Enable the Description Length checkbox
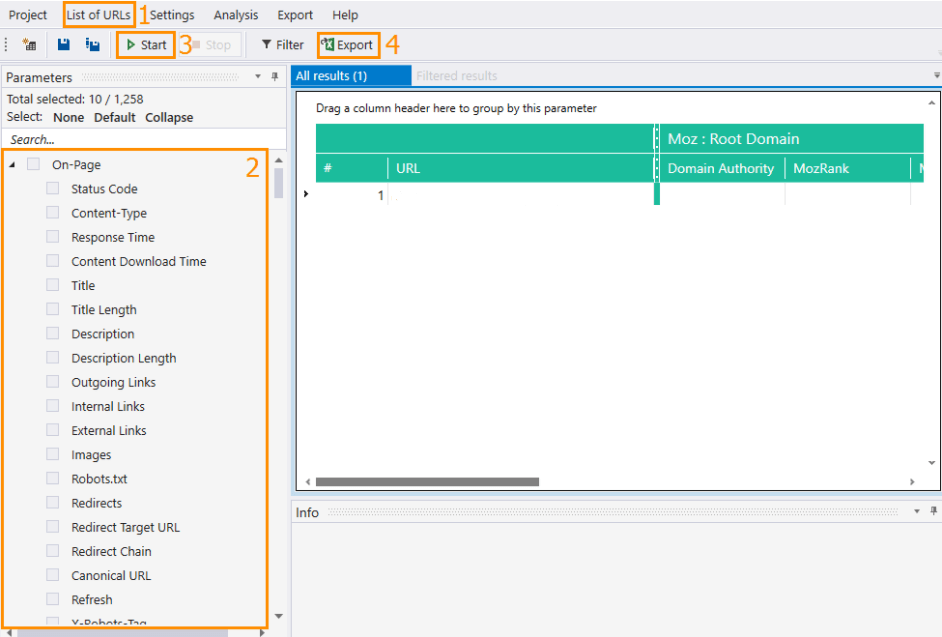 click(x=53, y=357)
